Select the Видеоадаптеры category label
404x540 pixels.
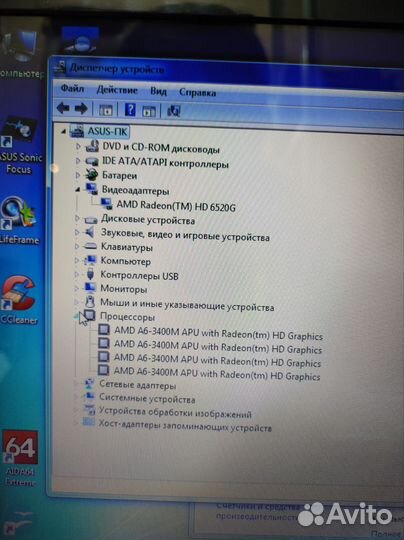coord(135,190)
